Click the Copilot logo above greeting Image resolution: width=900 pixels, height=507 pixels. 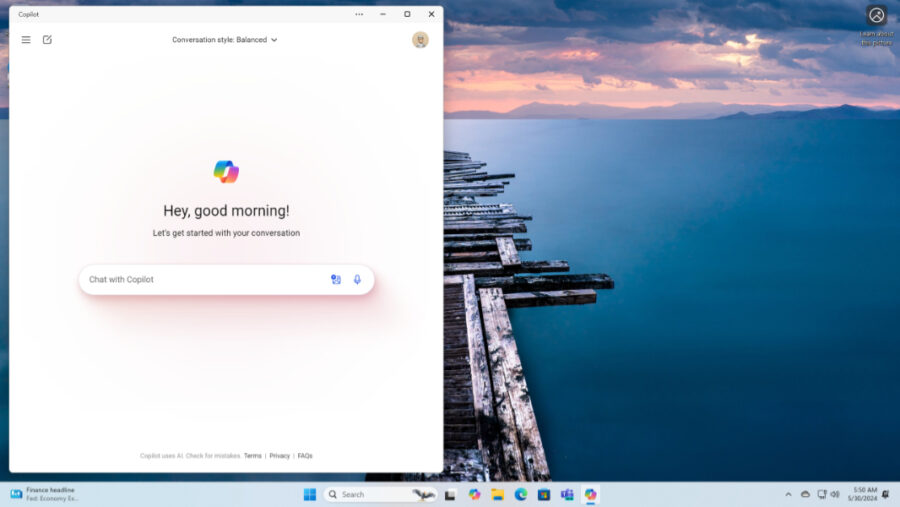click(226, 172)
